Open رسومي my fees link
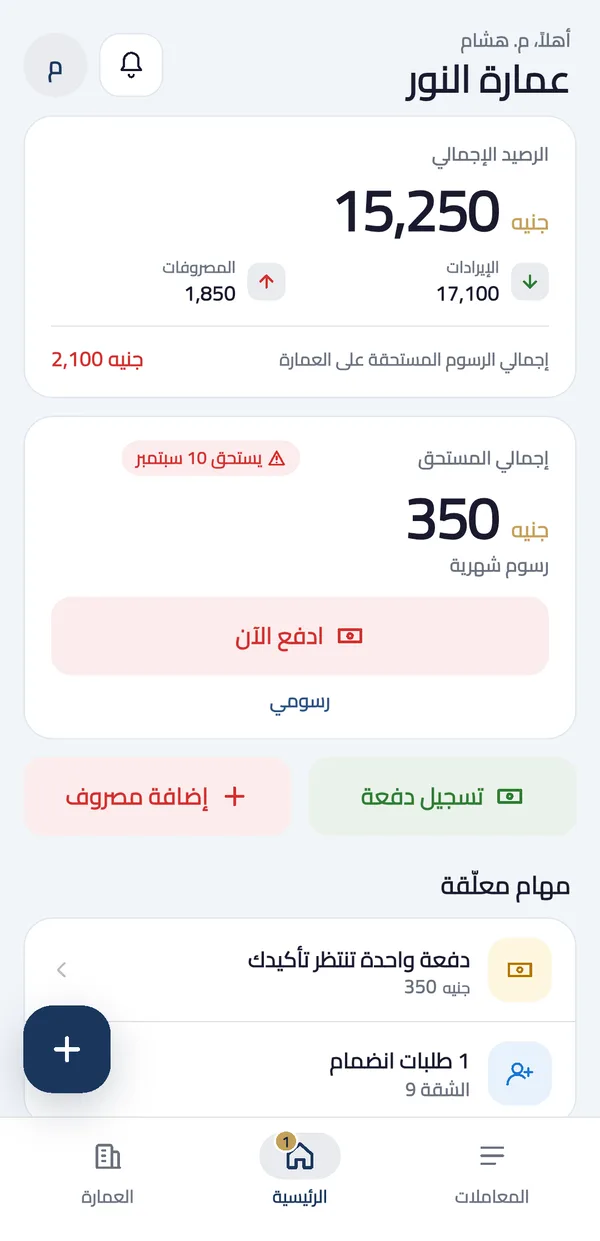The image size is (600, 1241). 300,703
